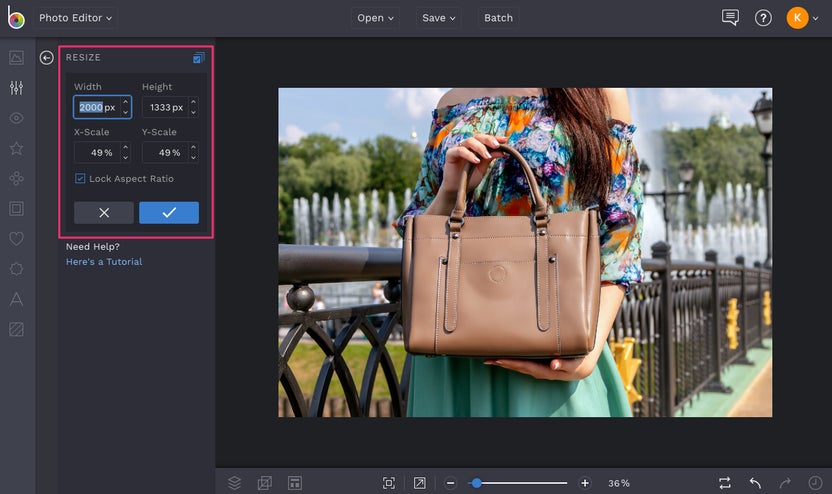
Task: Select the Text tool 'A' icon
Action: 16,299
